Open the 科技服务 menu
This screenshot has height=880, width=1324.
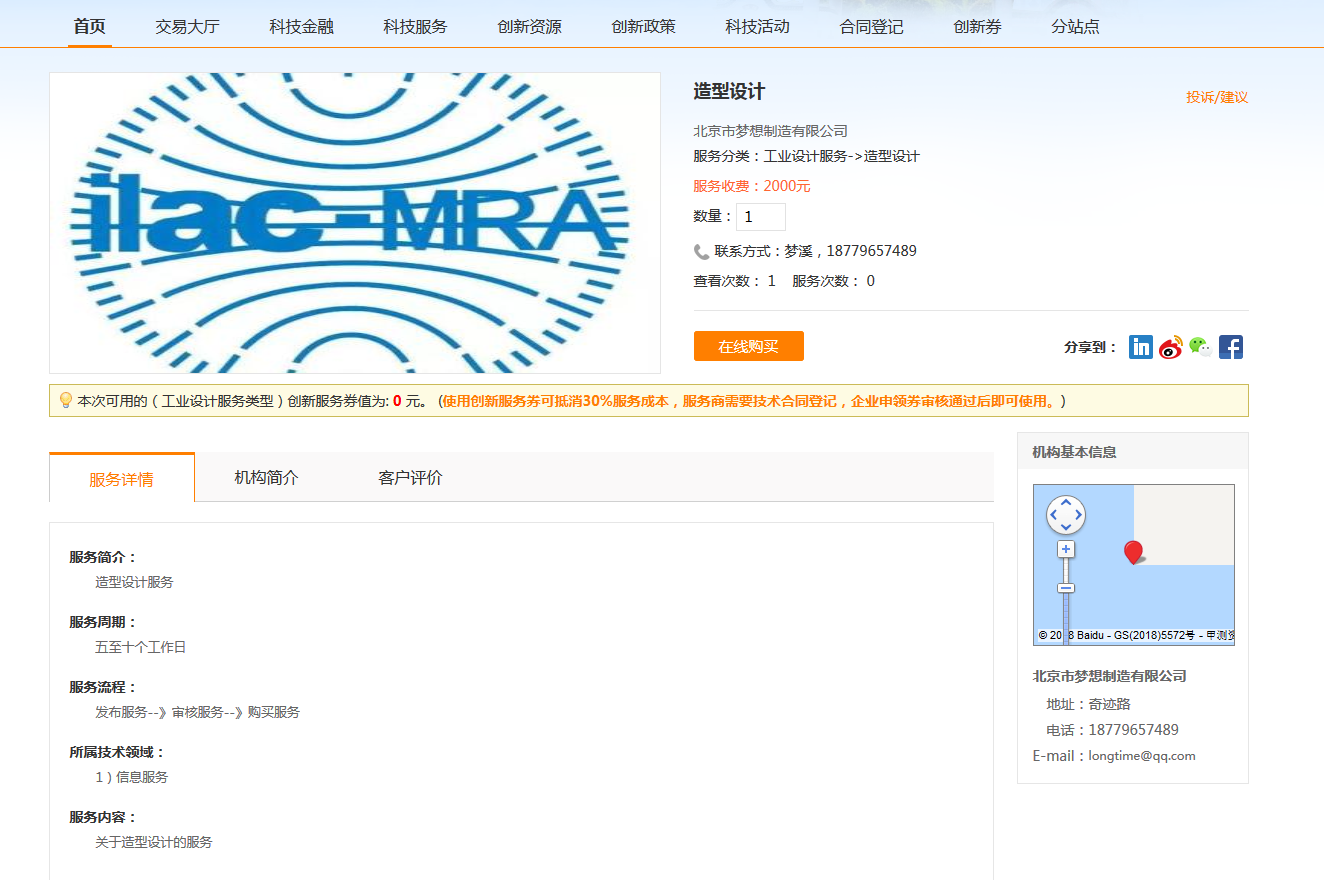415,27
